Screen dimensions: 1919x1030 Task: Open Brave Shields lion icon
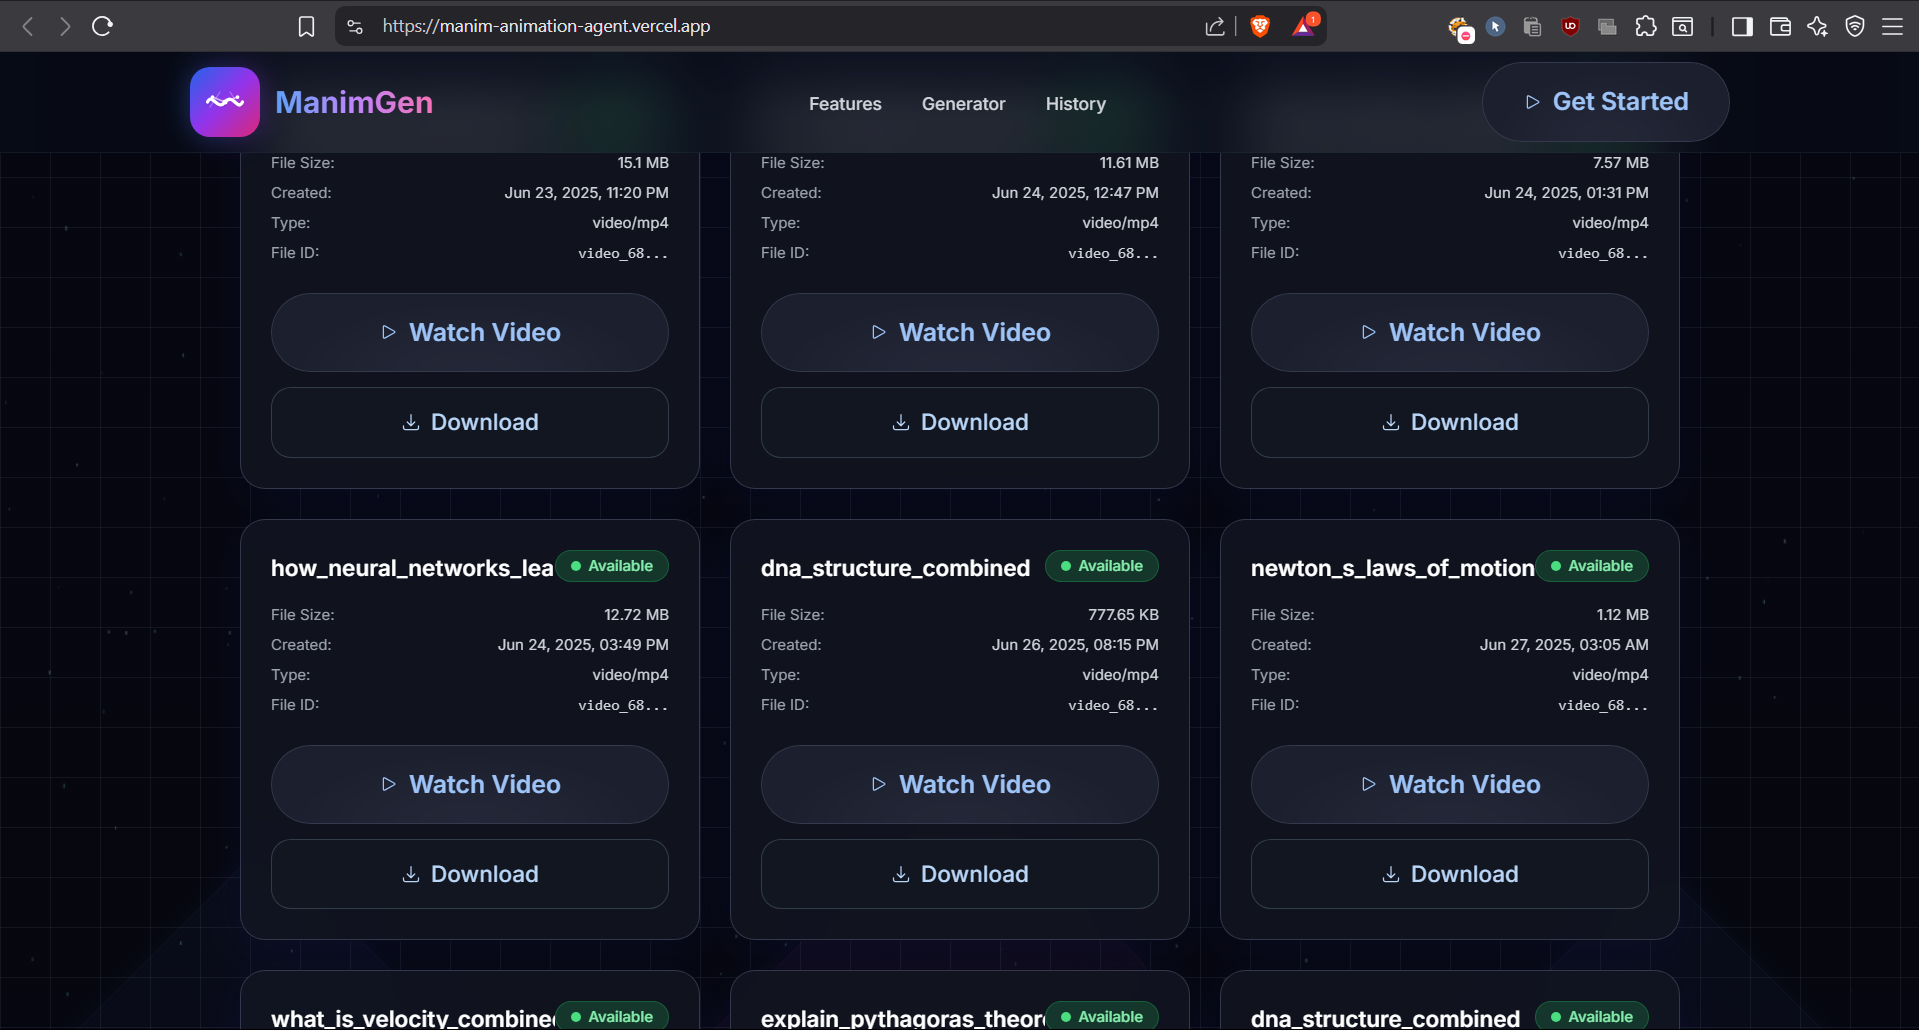click(1260, 26)
